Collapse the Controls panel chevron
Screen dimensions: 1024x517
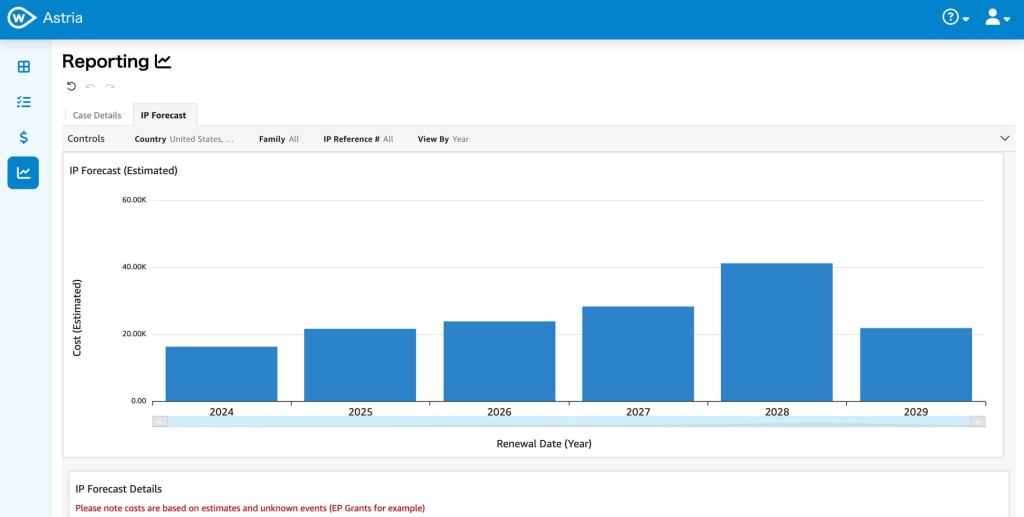[1005, 139]
